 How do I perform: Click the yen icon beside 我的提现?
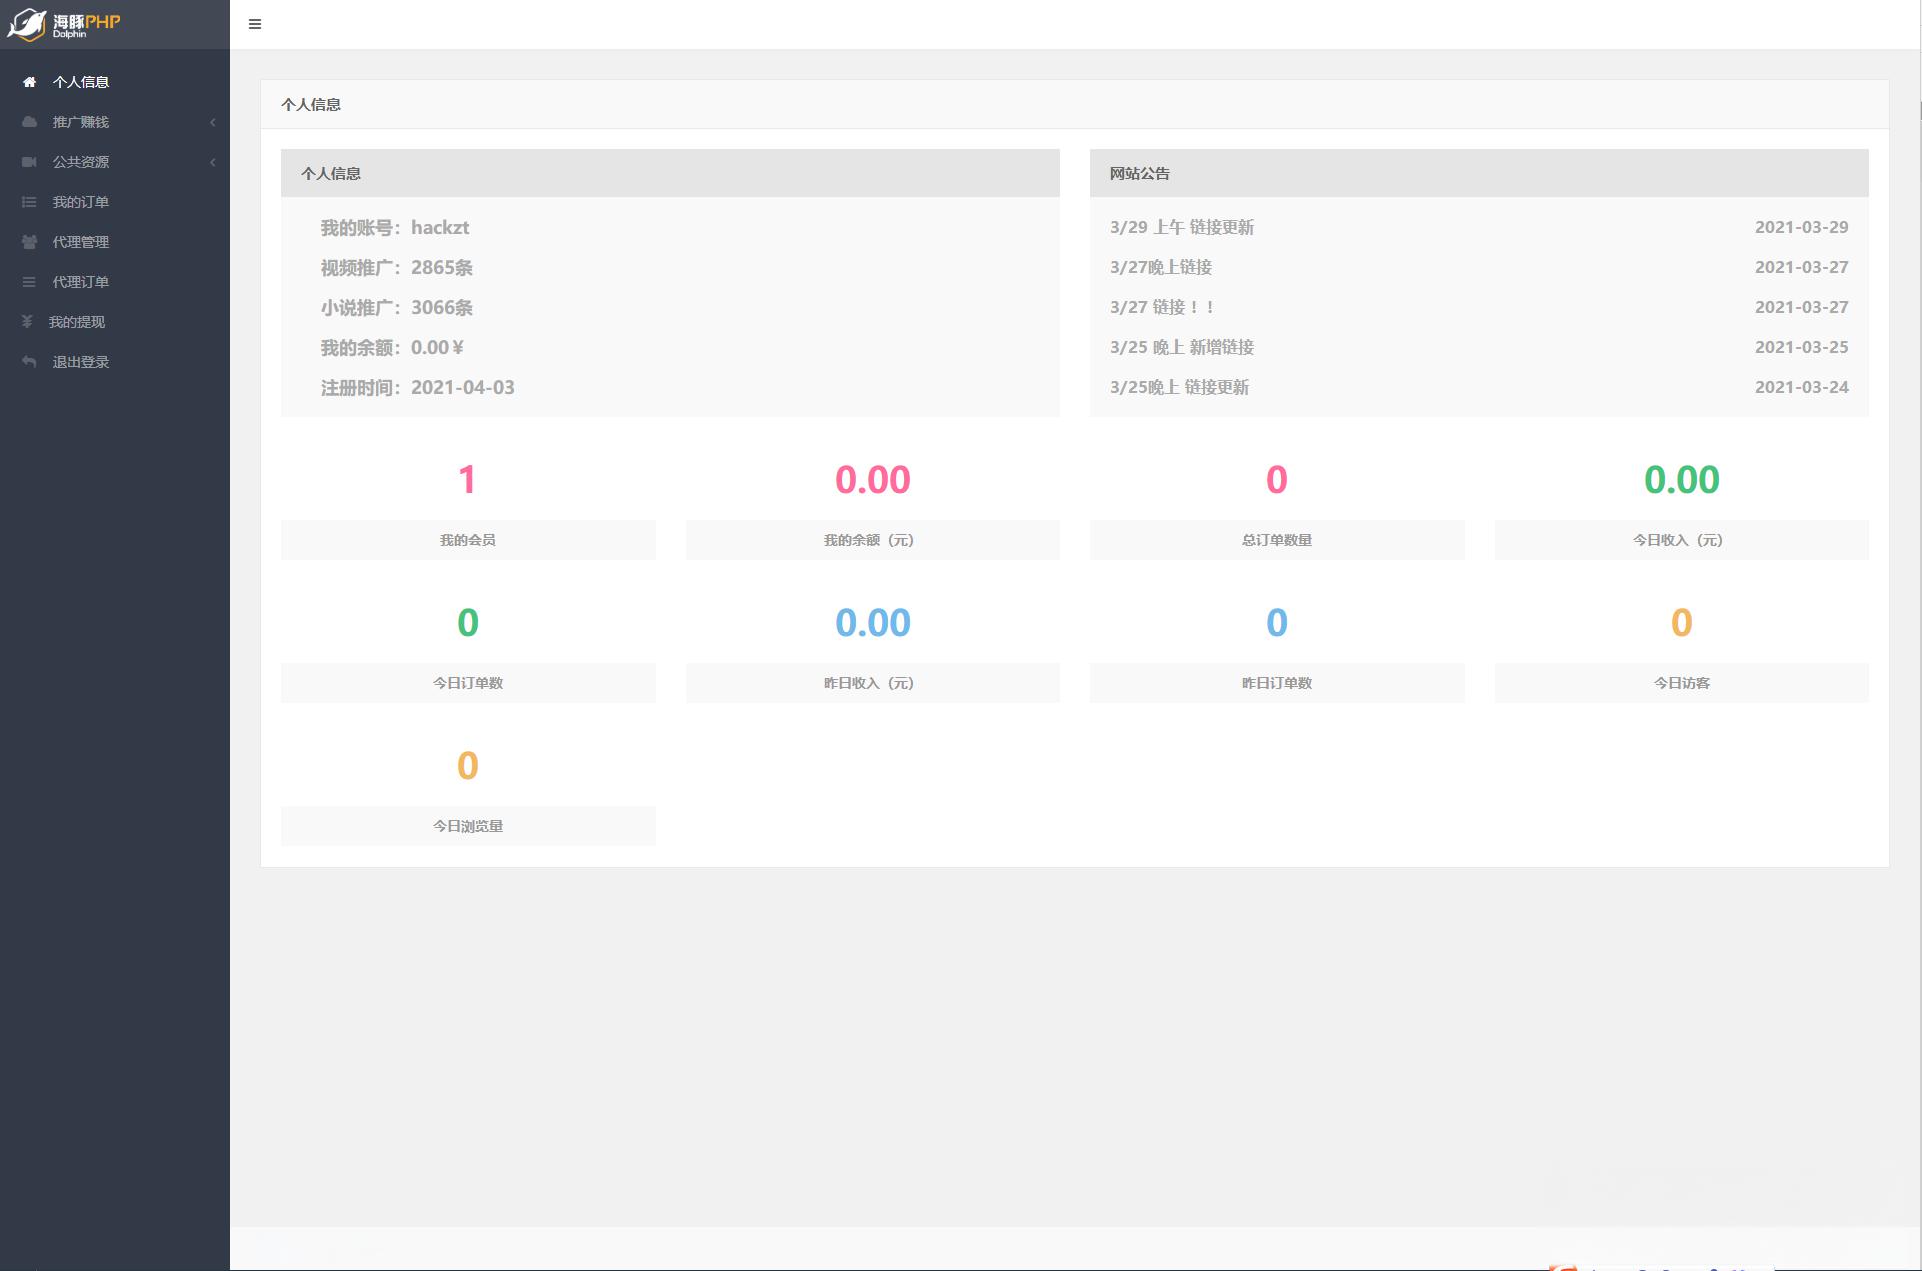pos(27,322)
